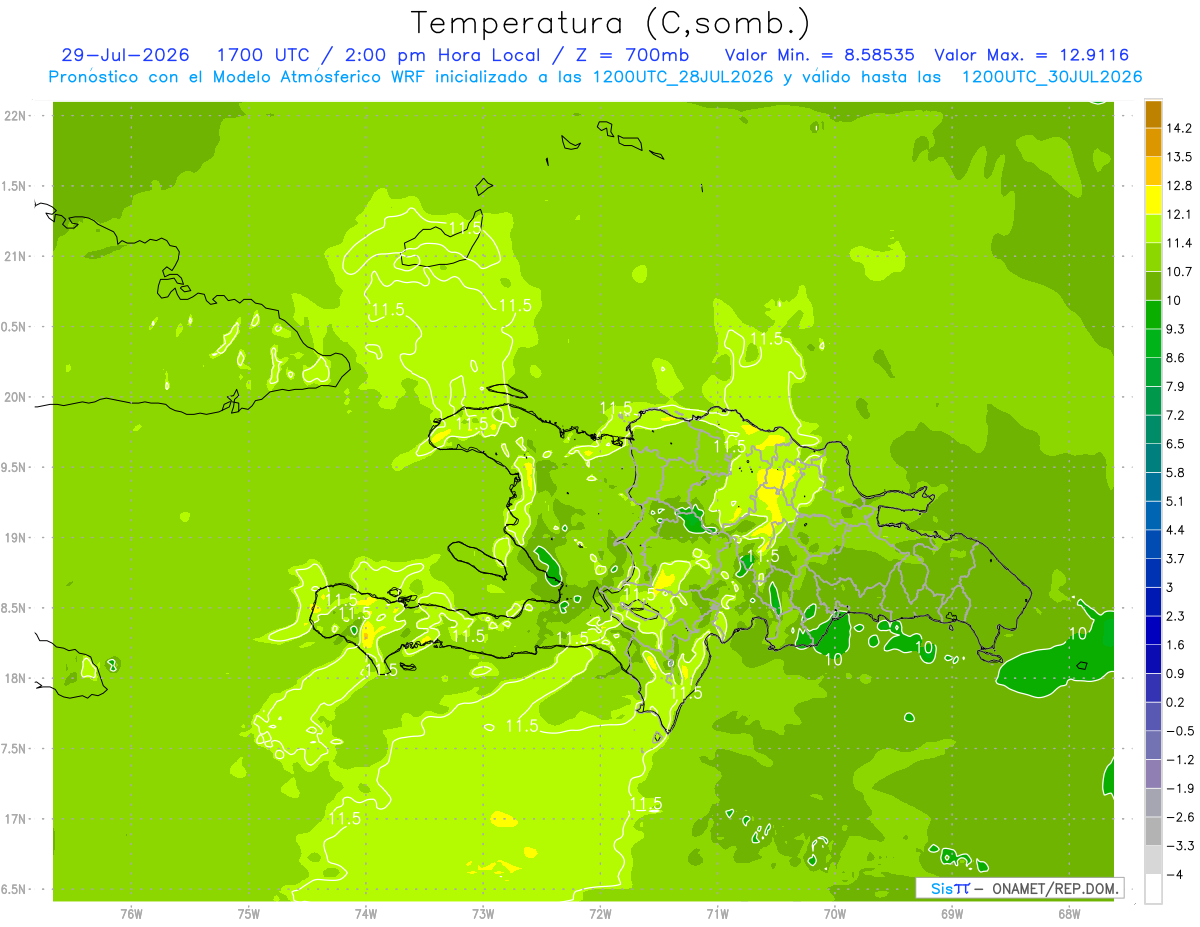Screen dimensions: 1200x927
Task: Click the "12.1" color scale value
Action: pyautogui.click(x=1180, y=214)
